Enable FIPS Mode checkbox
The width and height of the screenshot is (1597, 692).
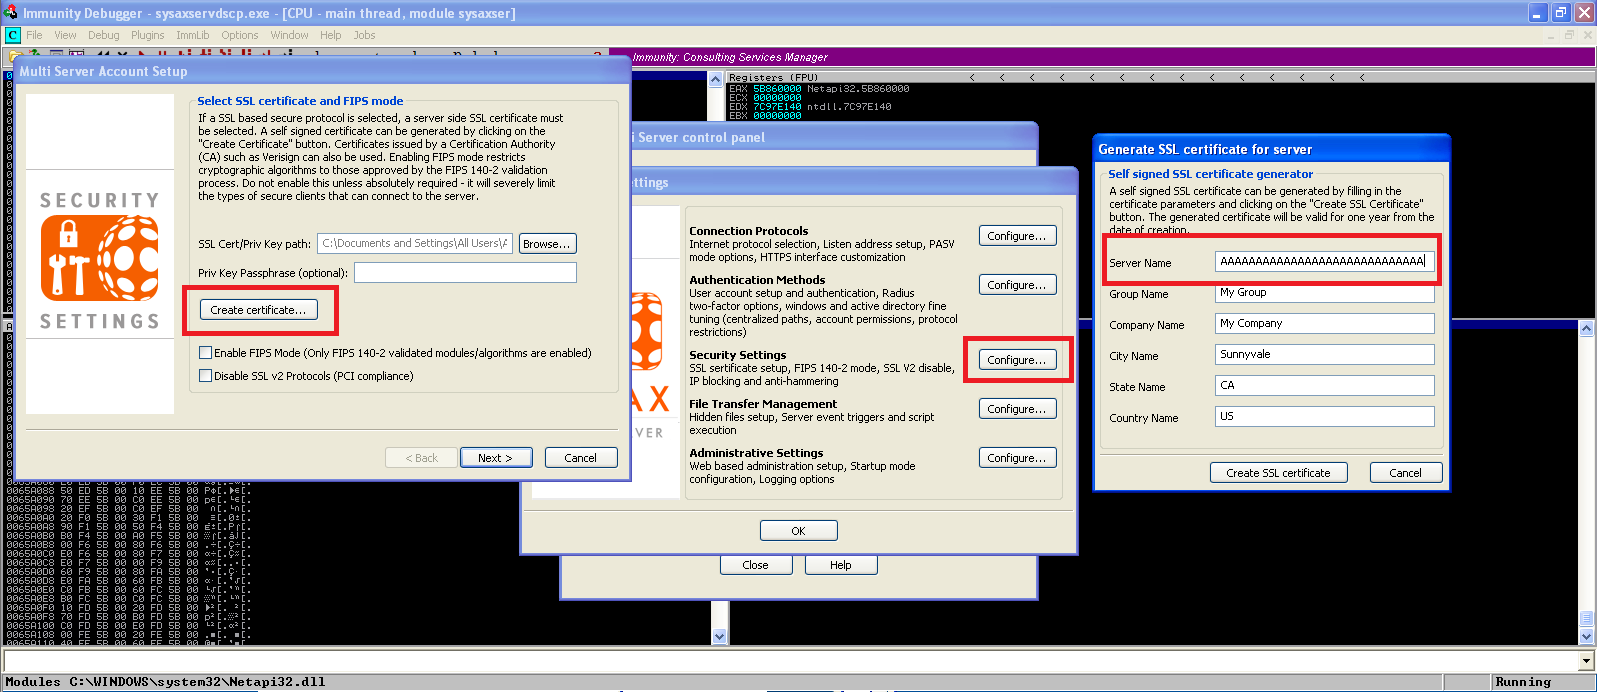205,353
